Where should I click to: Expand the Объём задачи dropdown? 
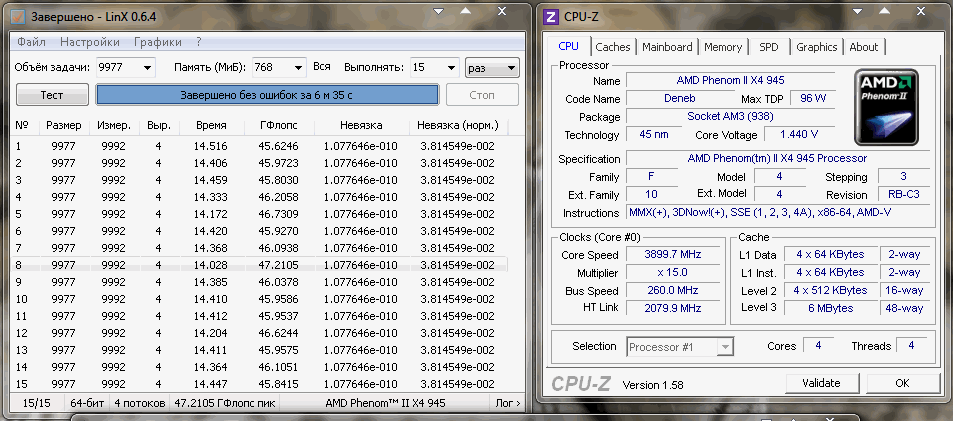tap(148, 67)
